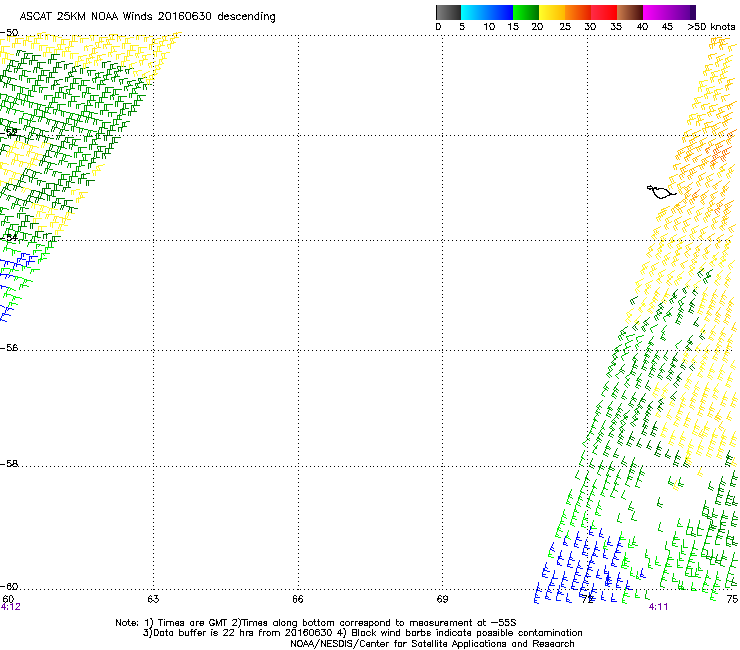The height and width of the screenshot is (650, 740).
Task: Click the '10' label under the color bar
Action: click(x=489, y=27)
